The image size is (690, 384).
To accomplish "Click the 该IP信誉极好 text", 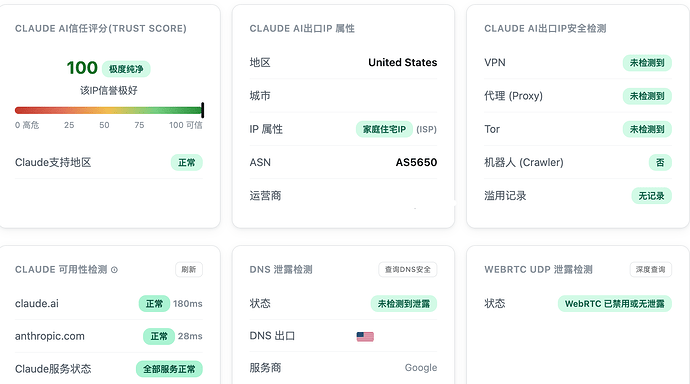I will click(109, 91).
